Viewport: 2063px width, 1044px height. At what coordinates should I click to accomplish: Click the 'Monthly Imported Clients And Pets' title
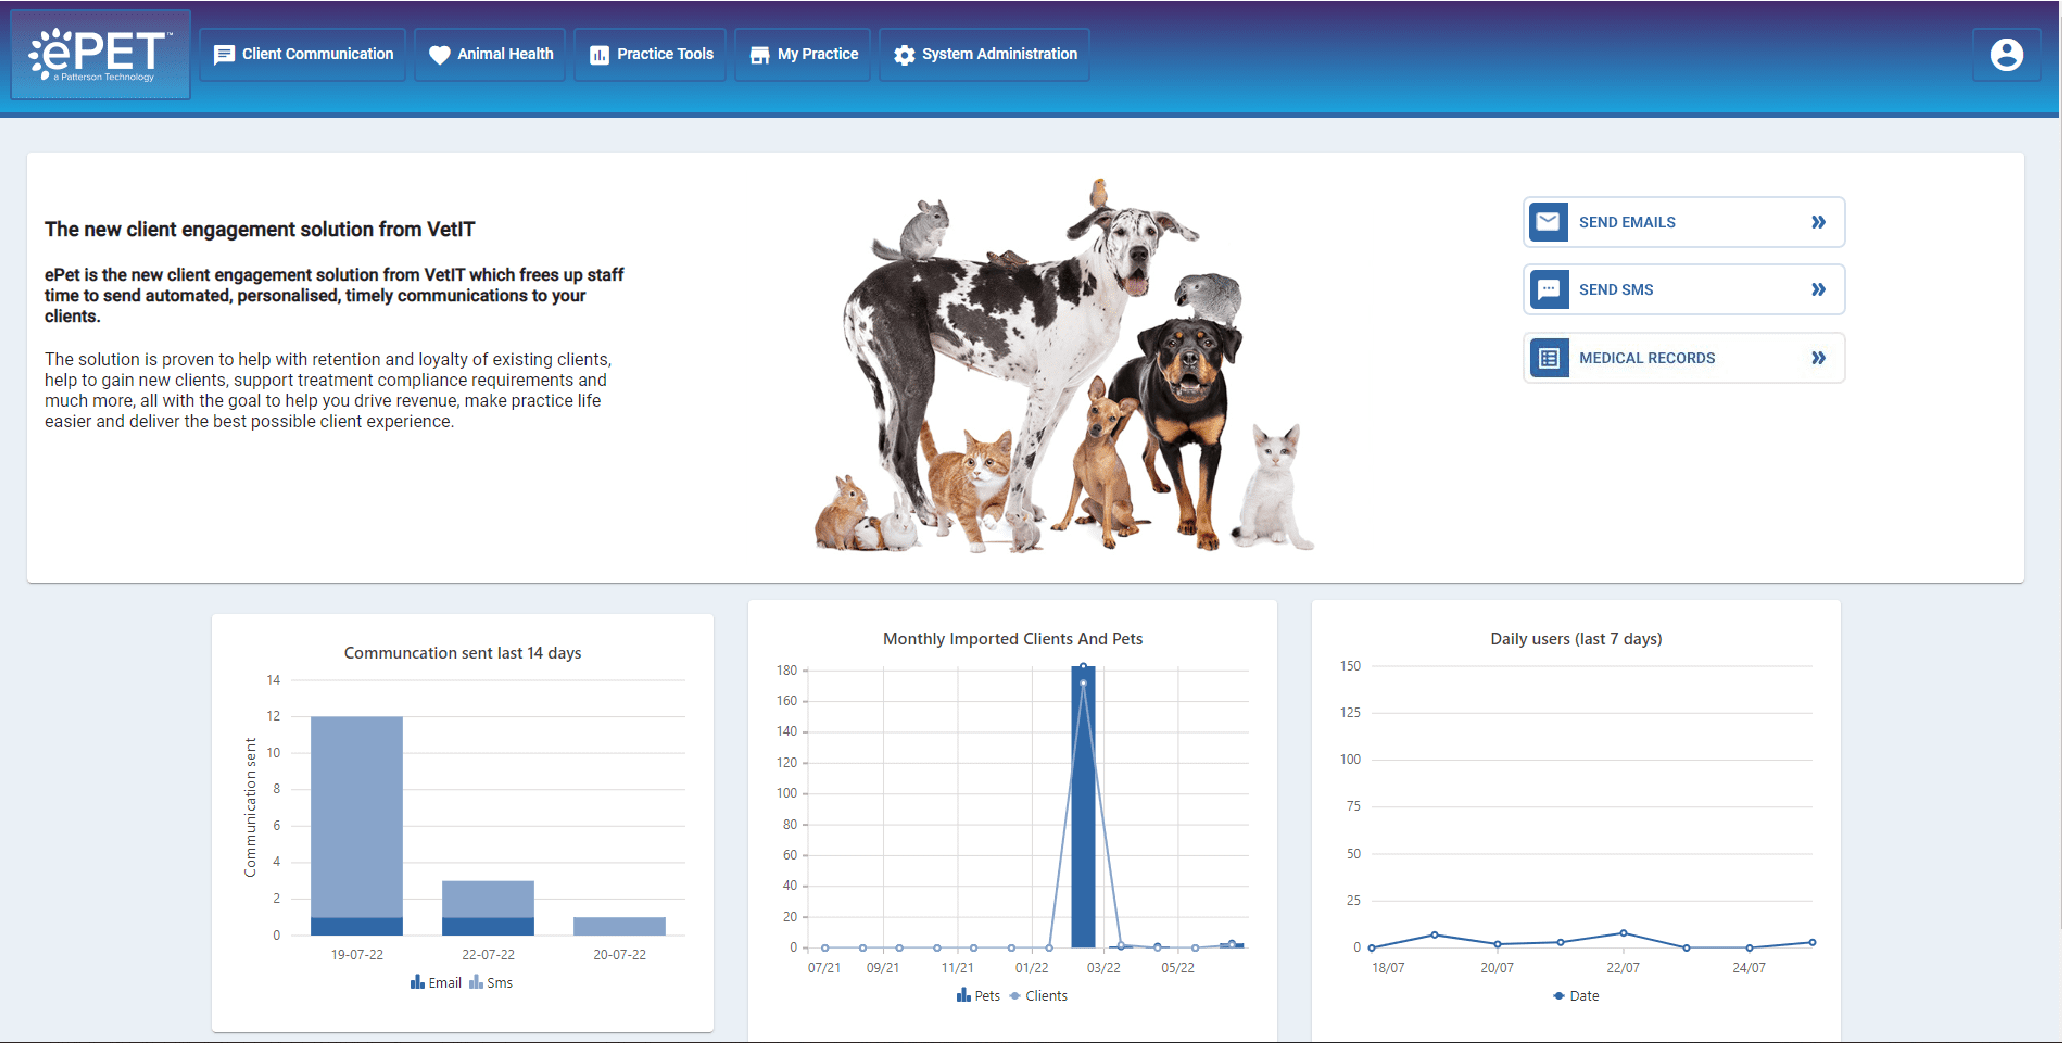1013,639
